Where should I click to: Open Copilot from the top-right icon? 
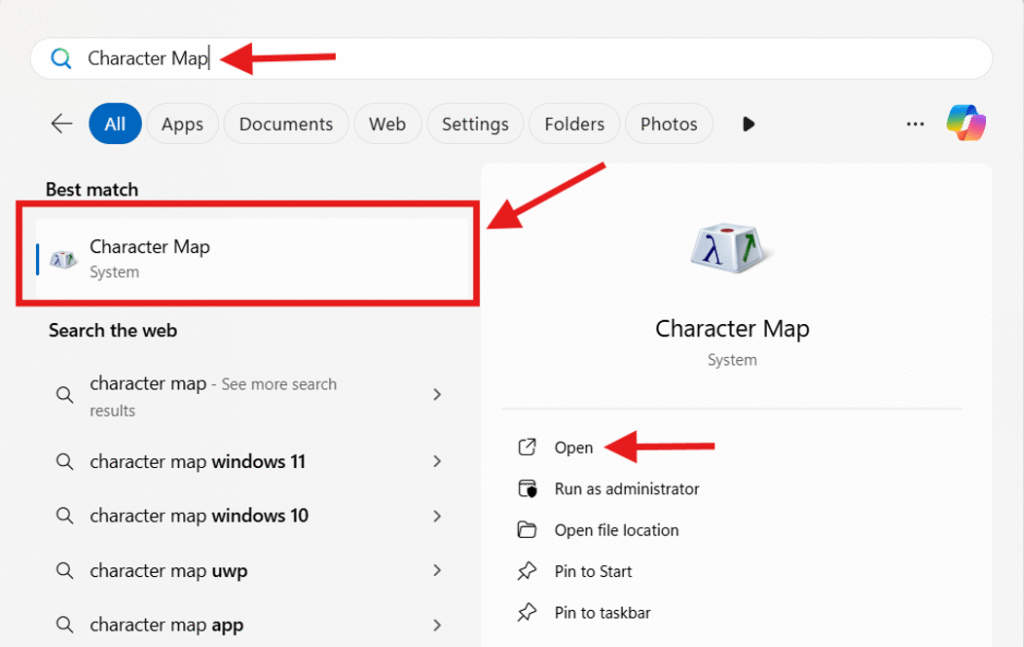(x=966, y=123)
